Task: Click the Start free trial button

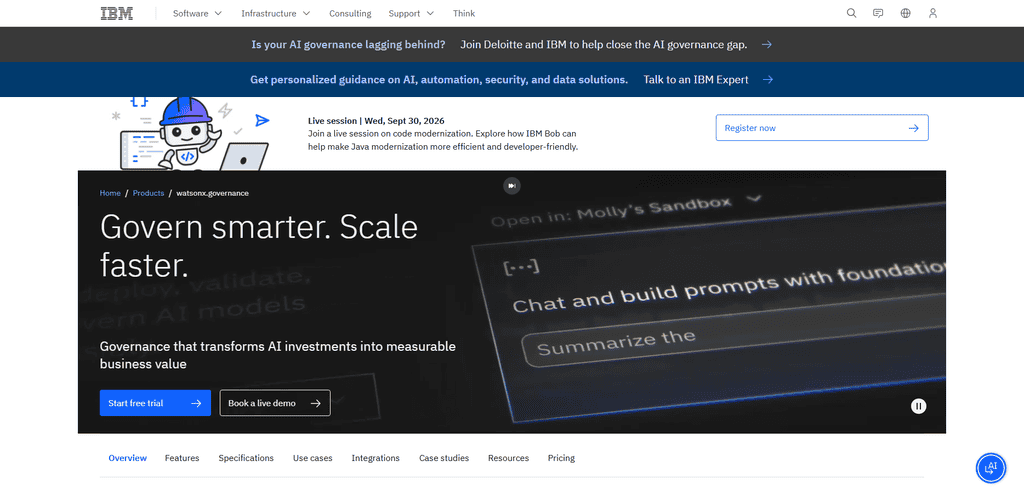Action: point(155,403)
